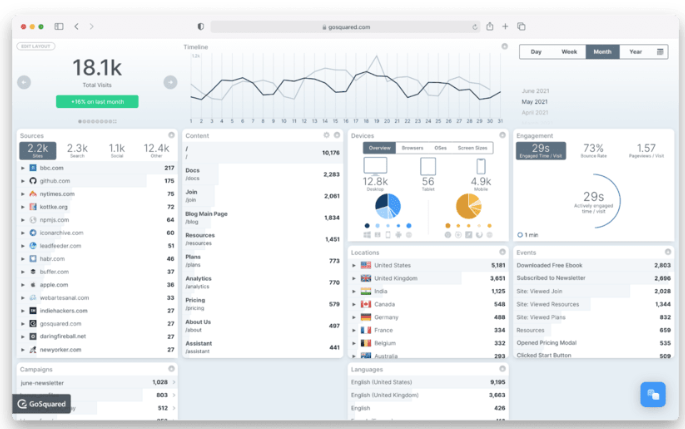
Task: Select the Month time range tab
Action: tap(602, 52)
